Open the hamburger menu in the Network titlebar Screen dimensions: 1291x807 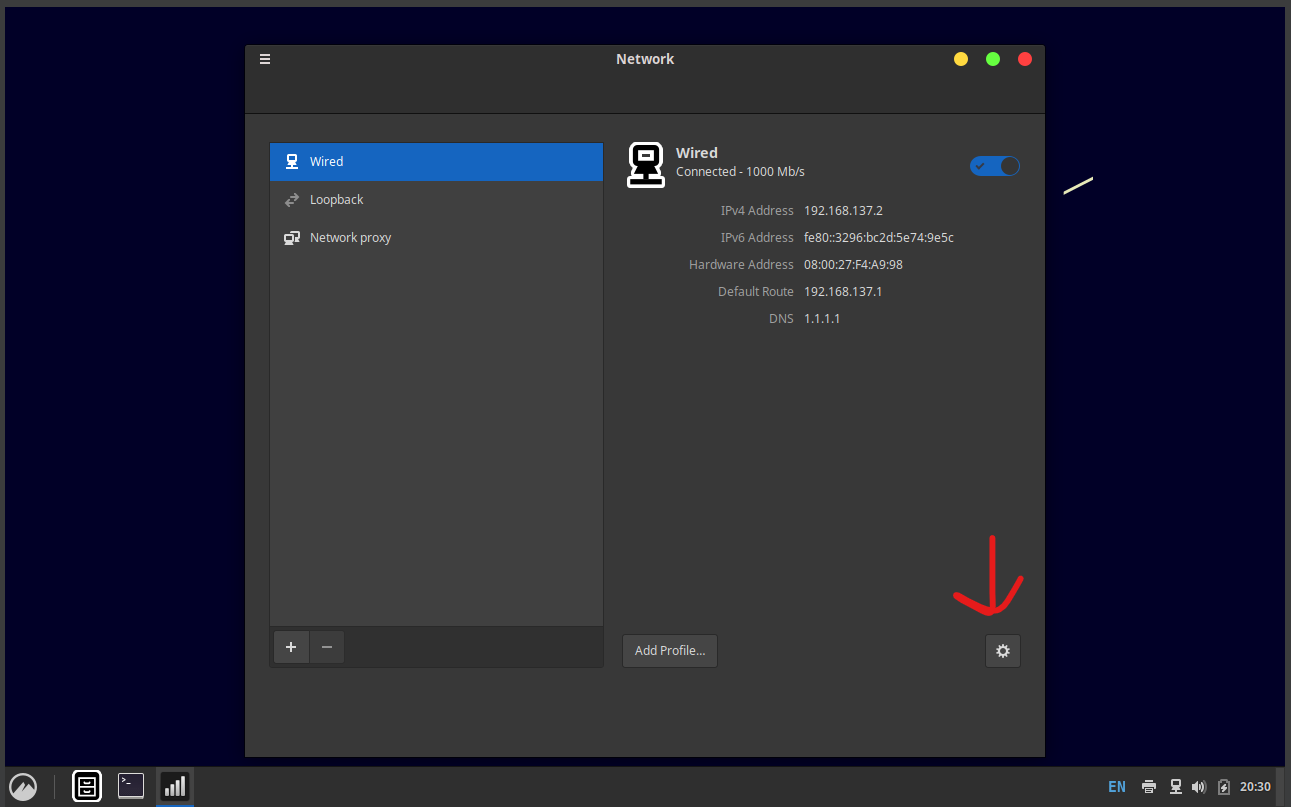coord(265,59)
